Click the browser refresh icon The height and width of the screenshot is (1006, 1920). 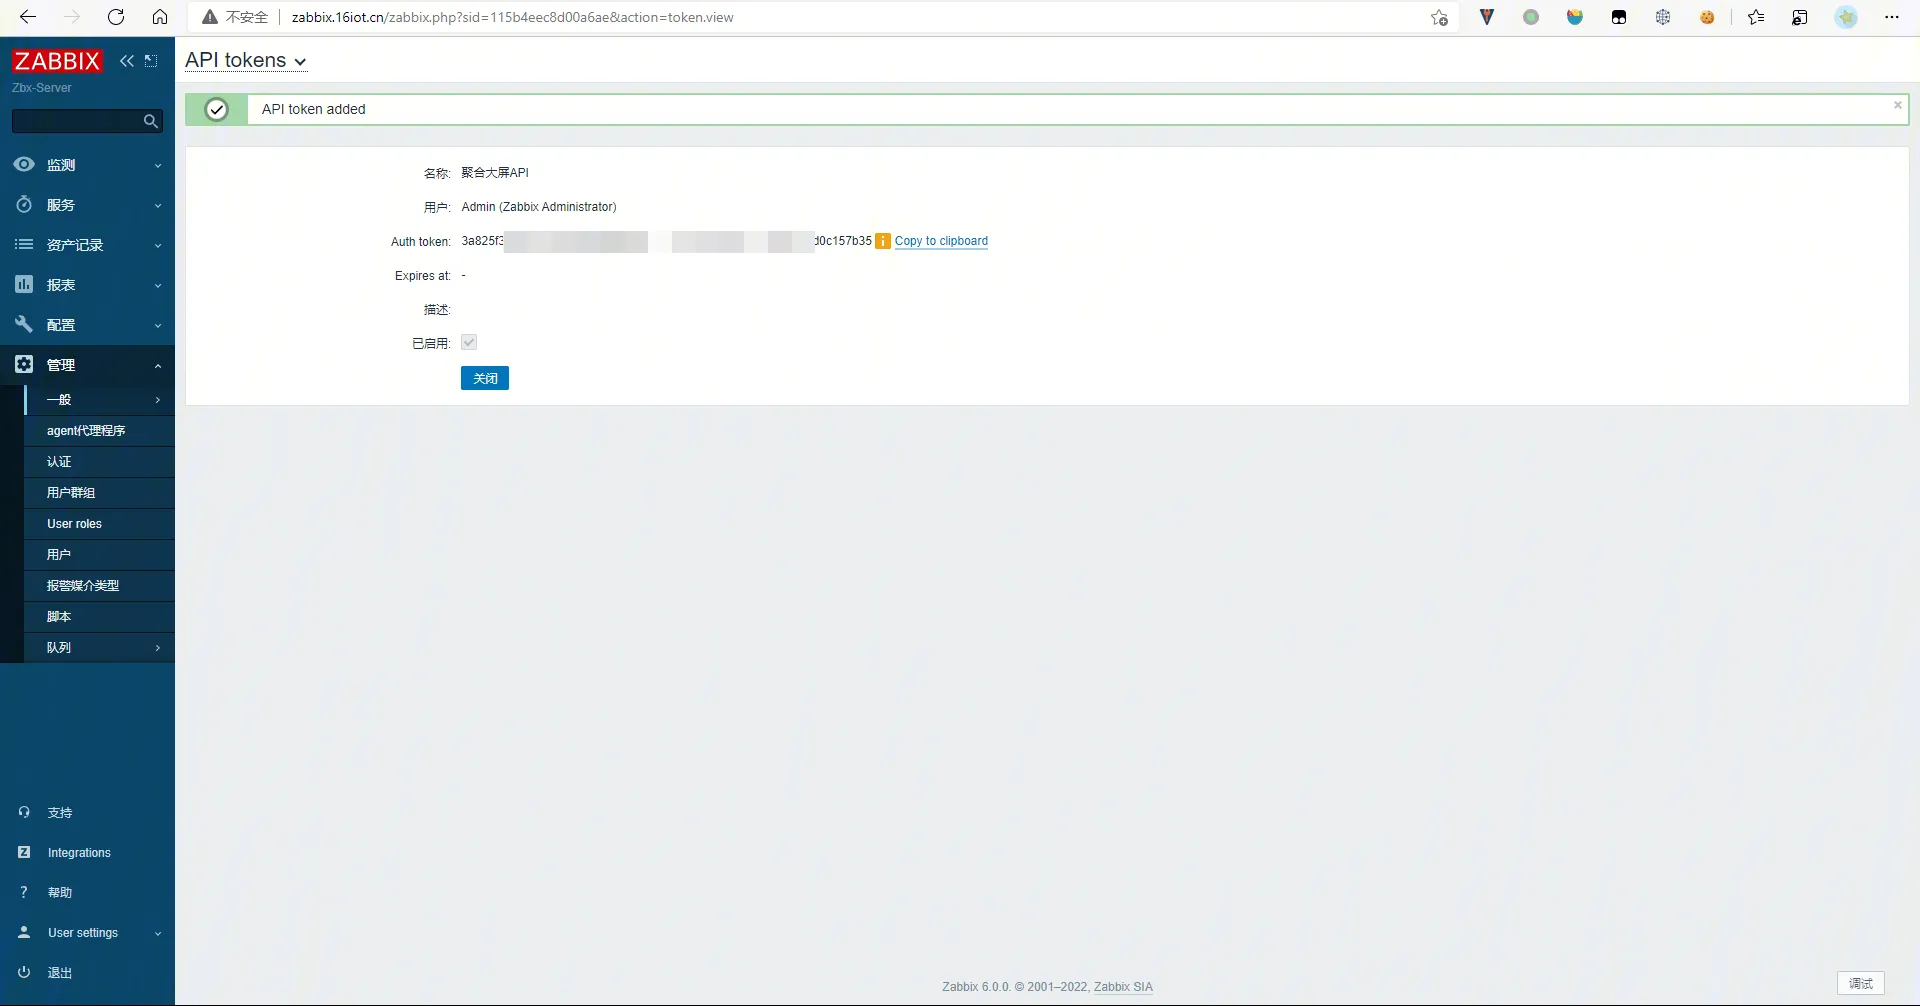tap(116, 17)
